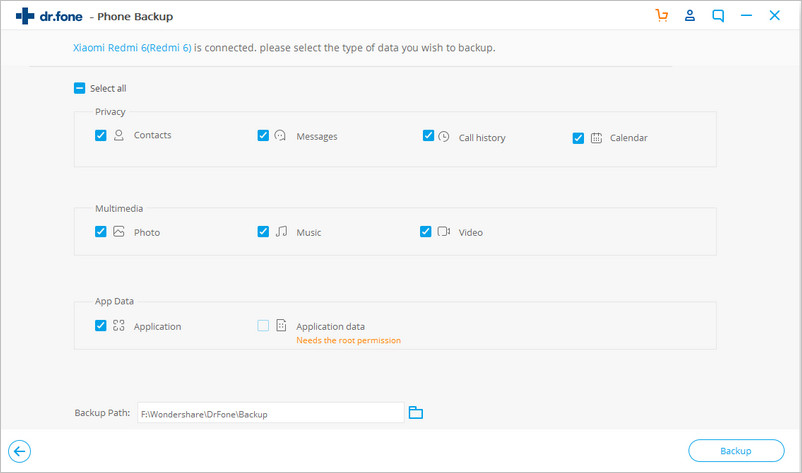The image size is (802, 473).
Task: Click the shopping cart icon
Action: pyautogui.click(x=661, y=16)
